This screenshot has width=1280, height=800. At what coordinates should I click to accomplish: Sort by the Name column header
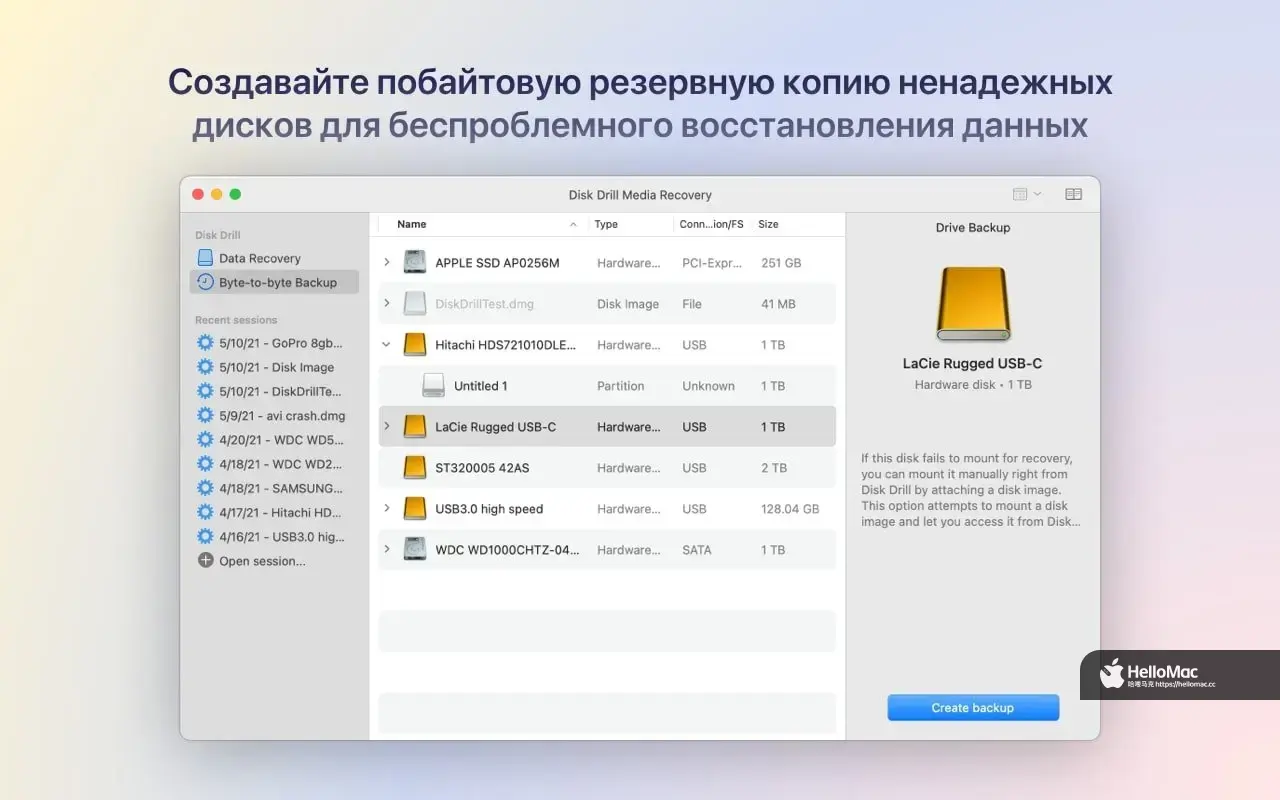pyautogui.click(x=483, y=225)
